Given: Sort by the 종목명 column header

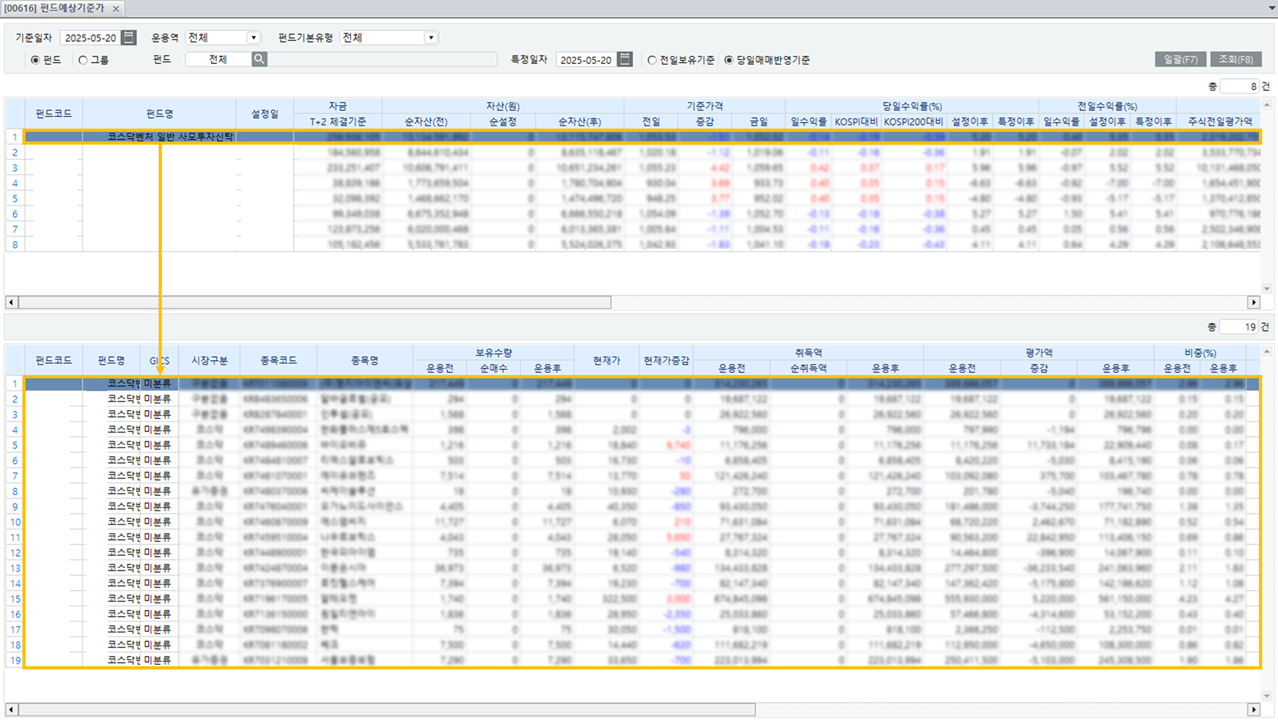Looking at the screenshot, I should tap(364, 360).
